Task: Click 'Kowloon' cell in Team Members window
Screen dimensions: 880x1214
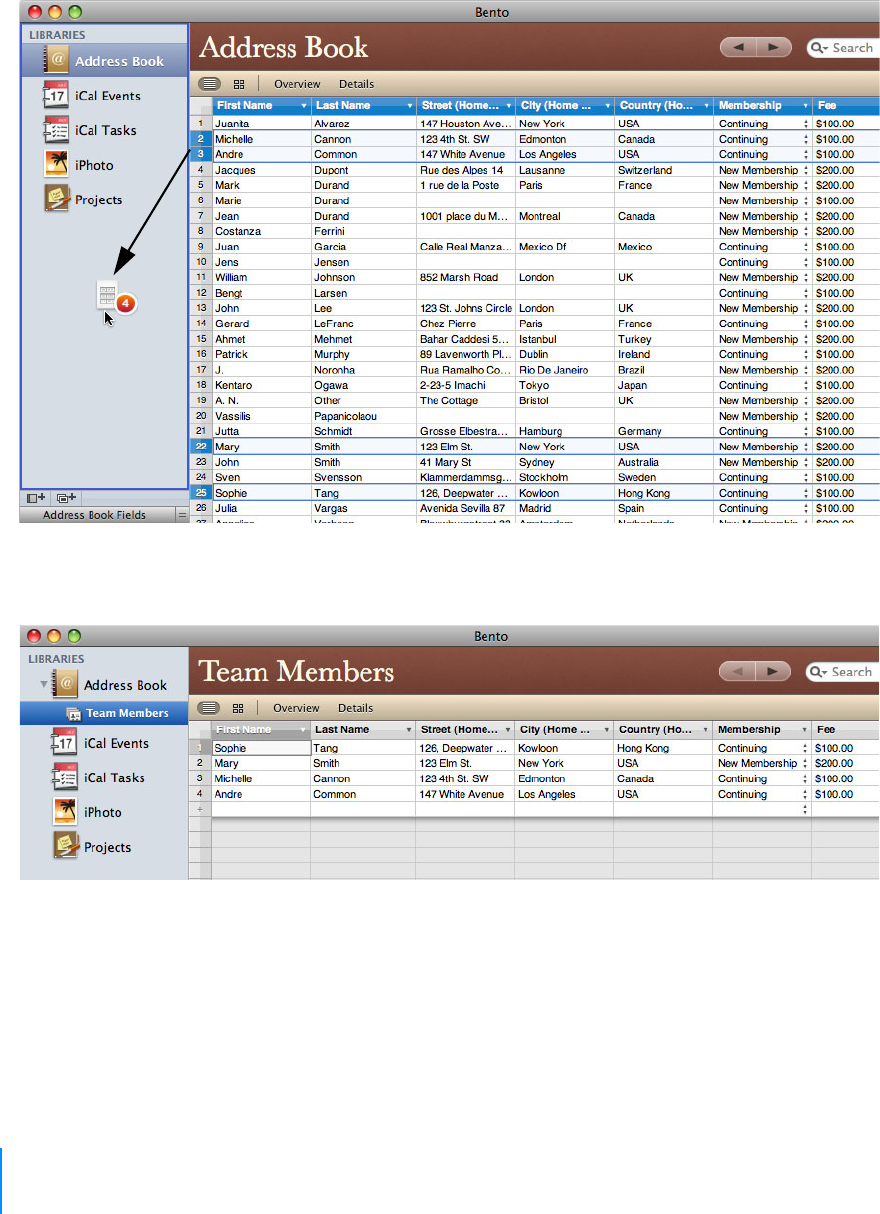Action: [564, 748]
